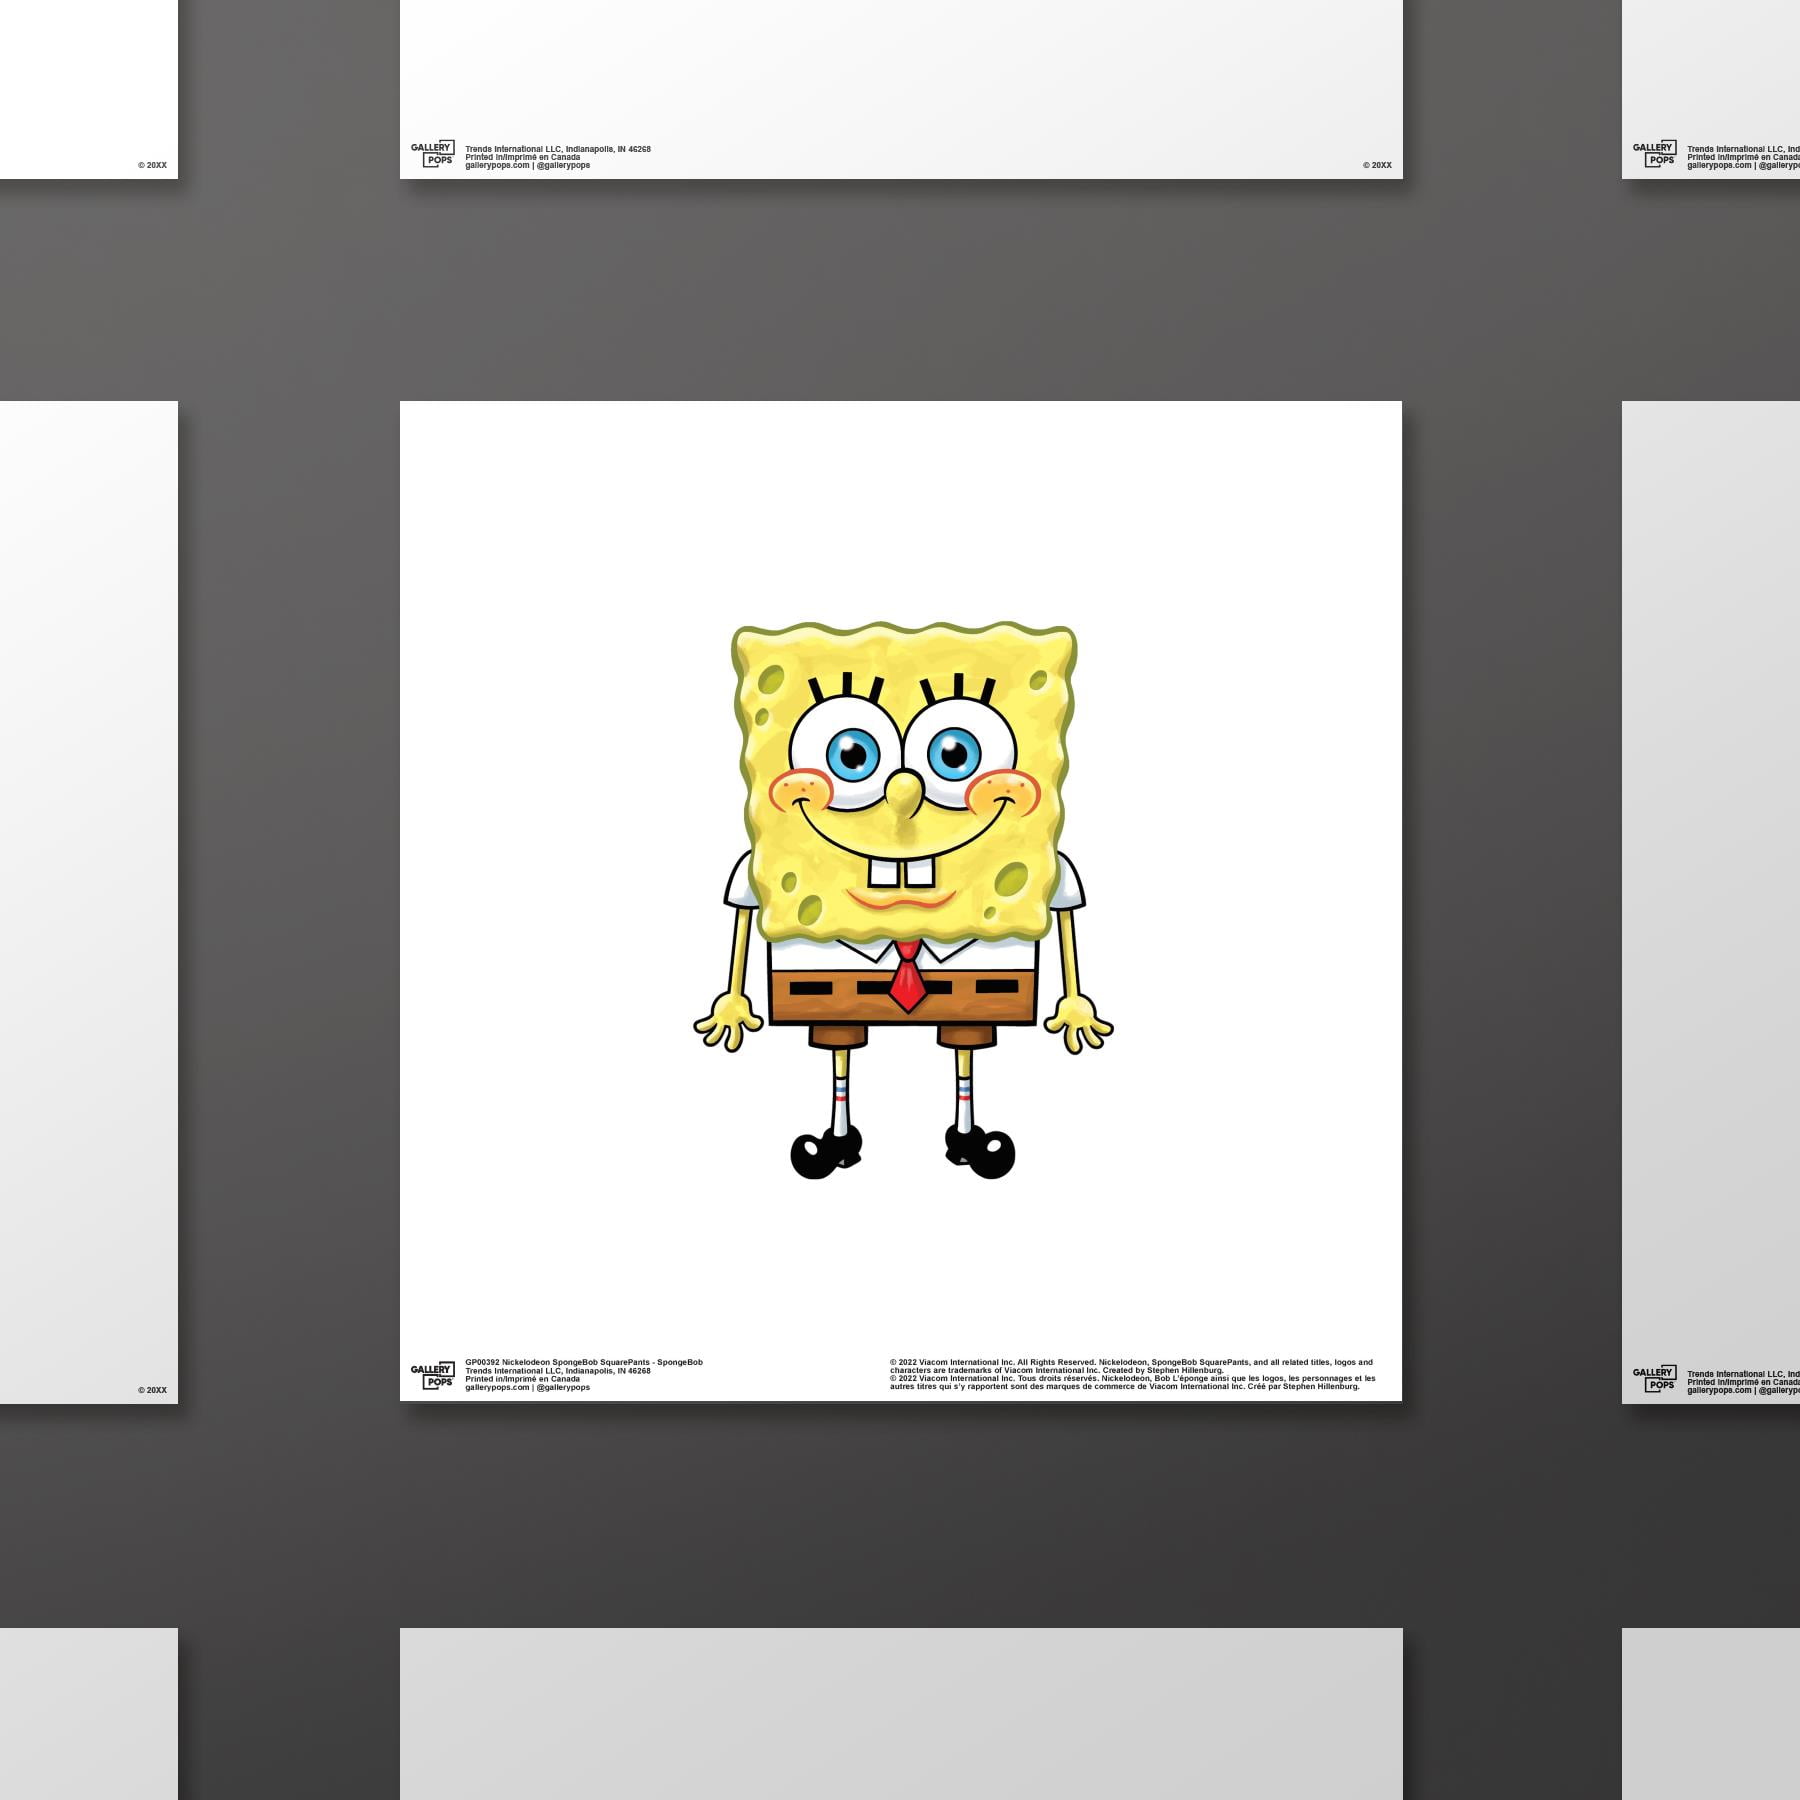Click '© 20XX' on the top center poster
Viewport: 1800px width, 1800px height.
point(1377,165)
